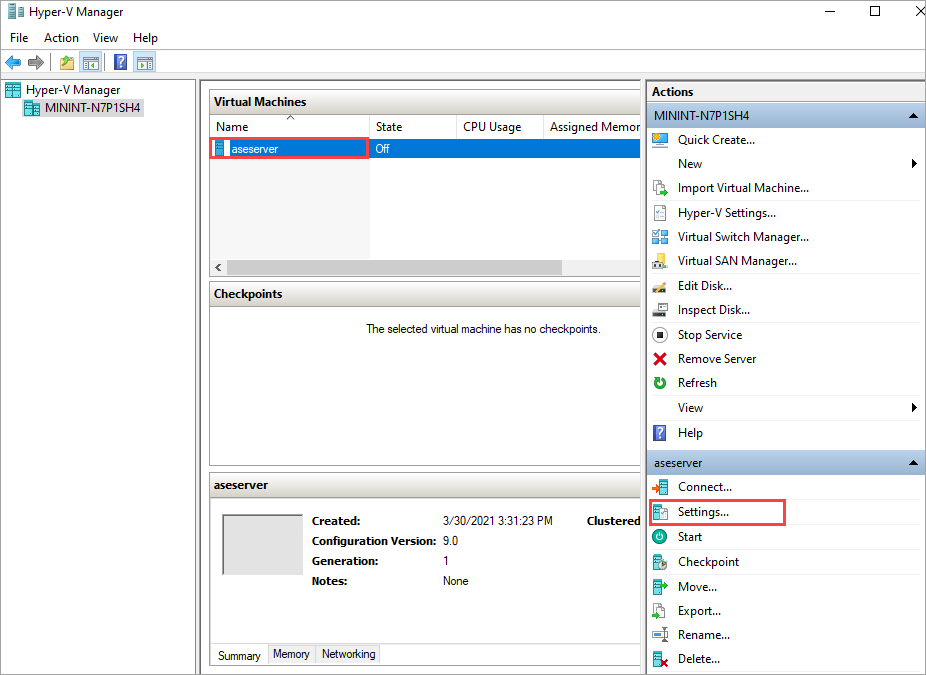926x675 pixels.
Task: Click the back navigation arrow
Action: 13,62
